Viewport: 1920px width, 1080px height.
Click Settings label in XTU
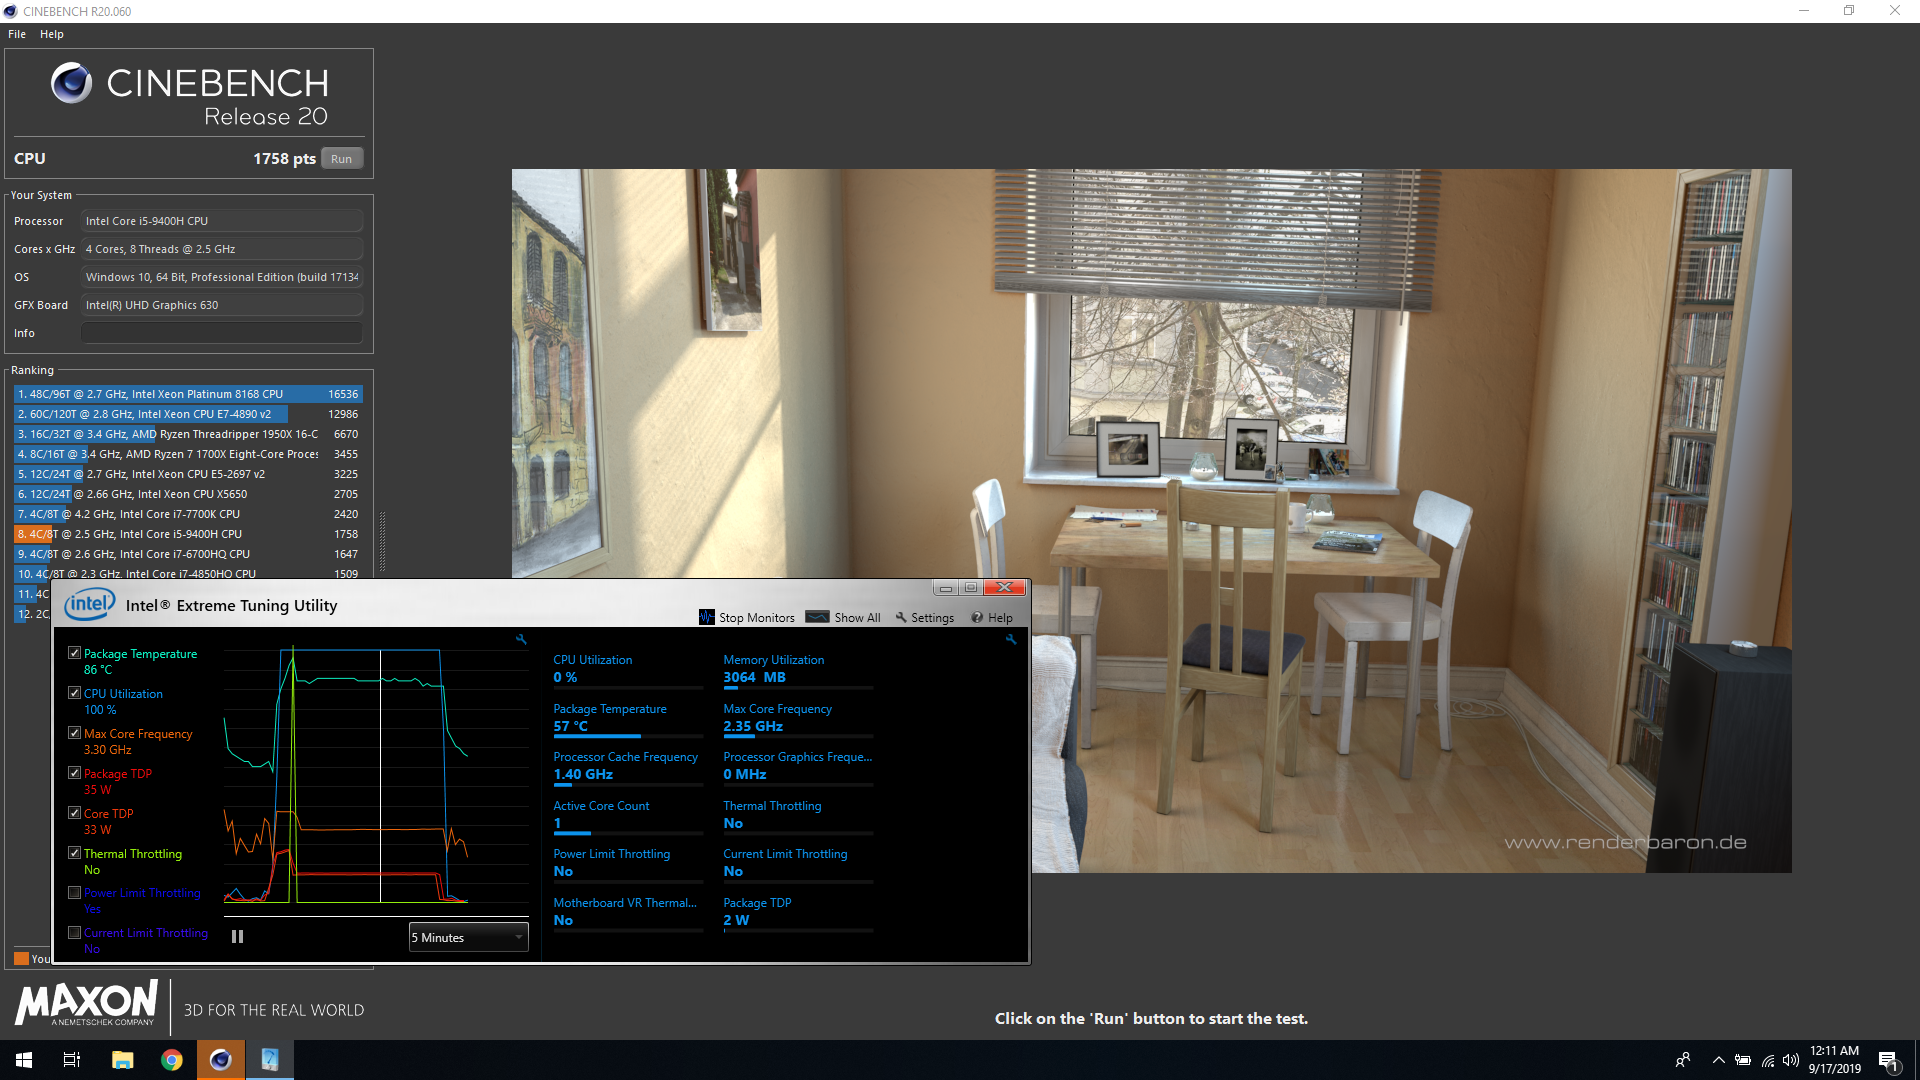(932, 618)
